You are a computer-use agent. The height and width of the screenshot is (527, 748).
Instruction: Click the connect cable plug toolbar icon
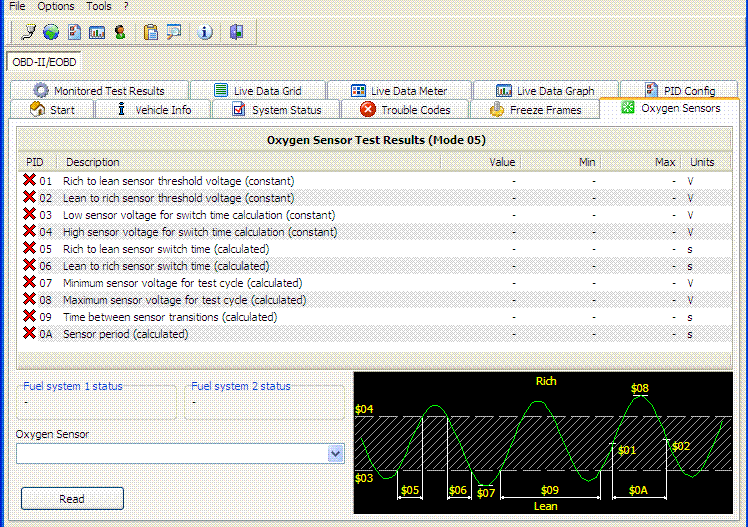pos(28,32)
